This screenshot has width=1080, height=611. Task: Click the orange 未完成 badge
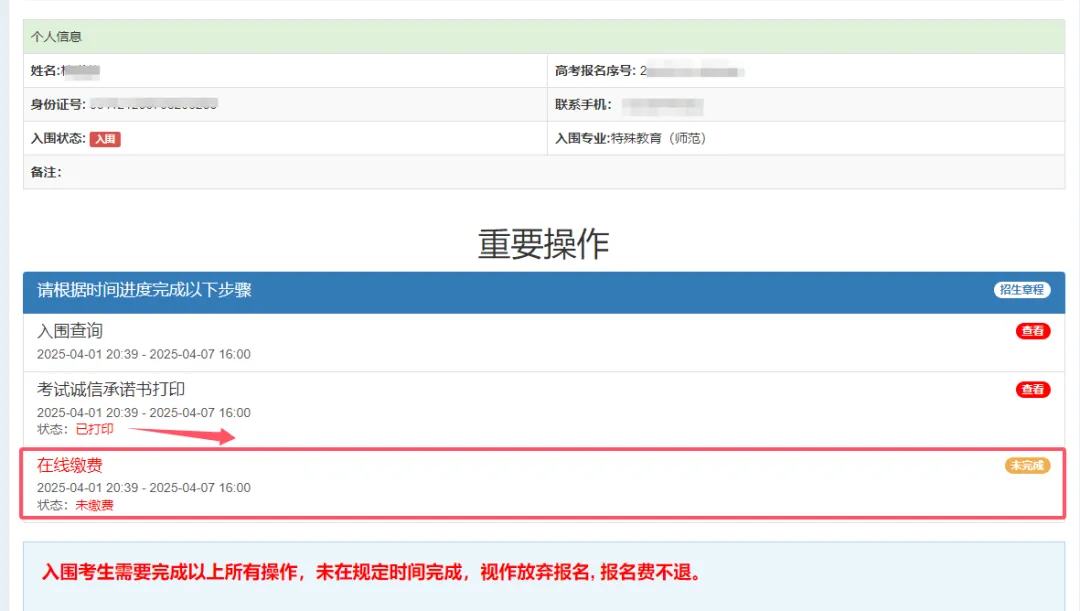[x=1027, y=465]
